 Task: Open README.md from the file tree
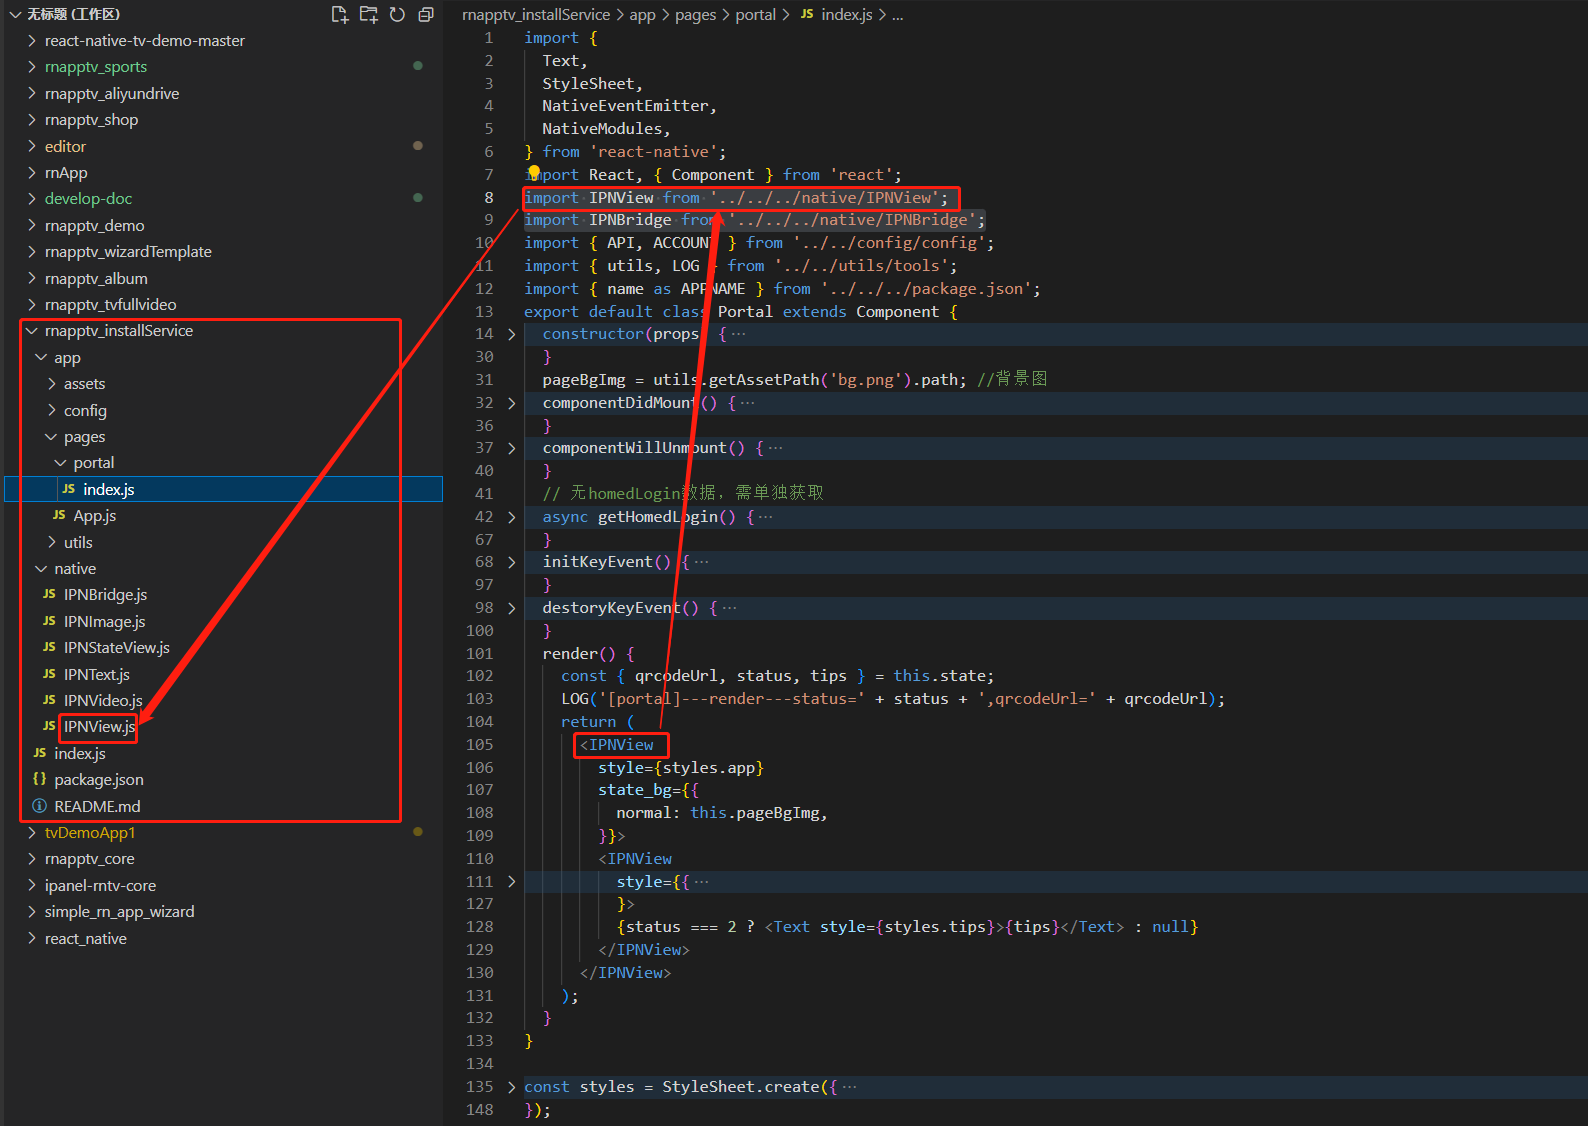(96, 806)
